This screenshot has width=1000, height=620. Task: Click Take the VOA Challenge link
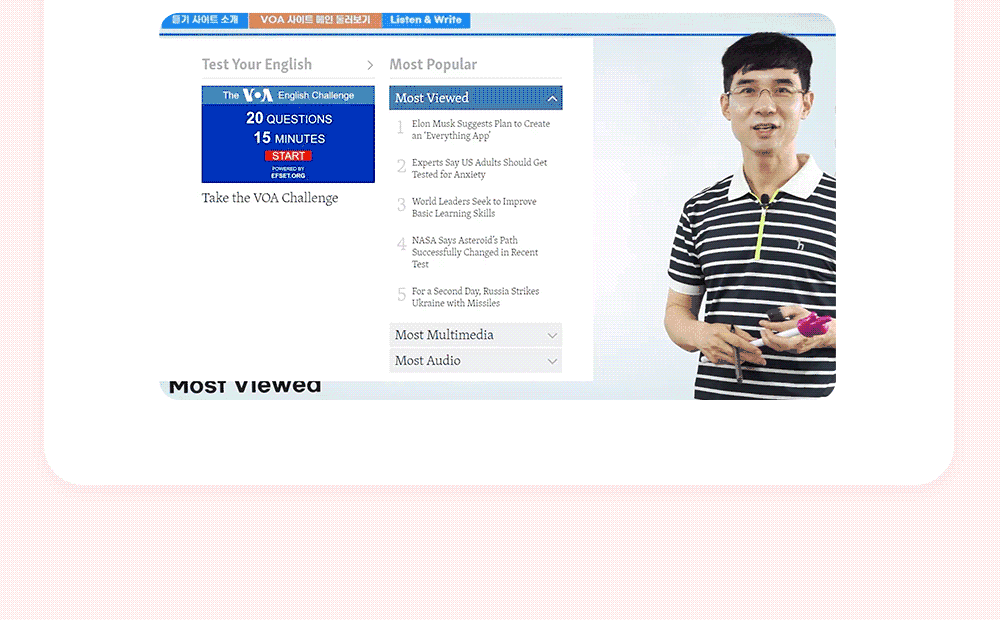270,198
